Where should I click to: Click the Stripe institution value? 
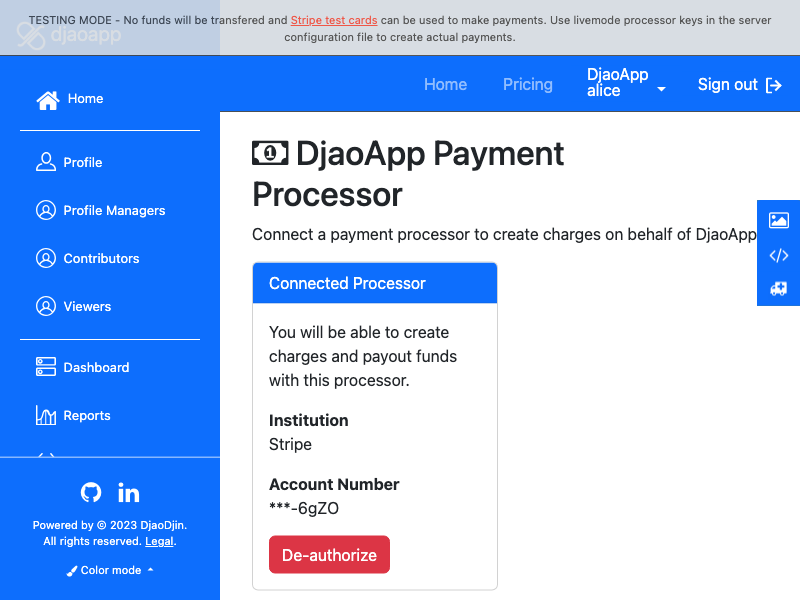coord(290,444)
